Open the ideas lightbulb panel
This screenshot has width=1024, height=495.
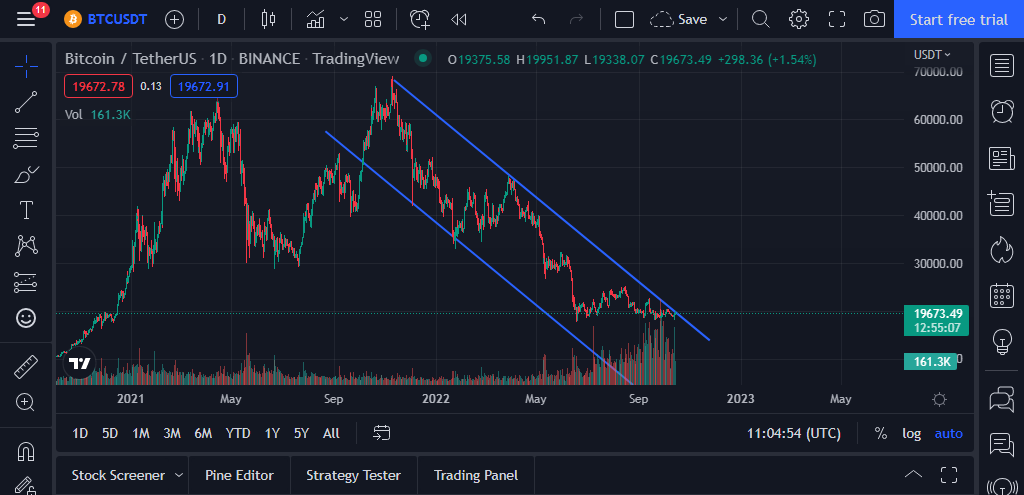tap(1002, 342)
